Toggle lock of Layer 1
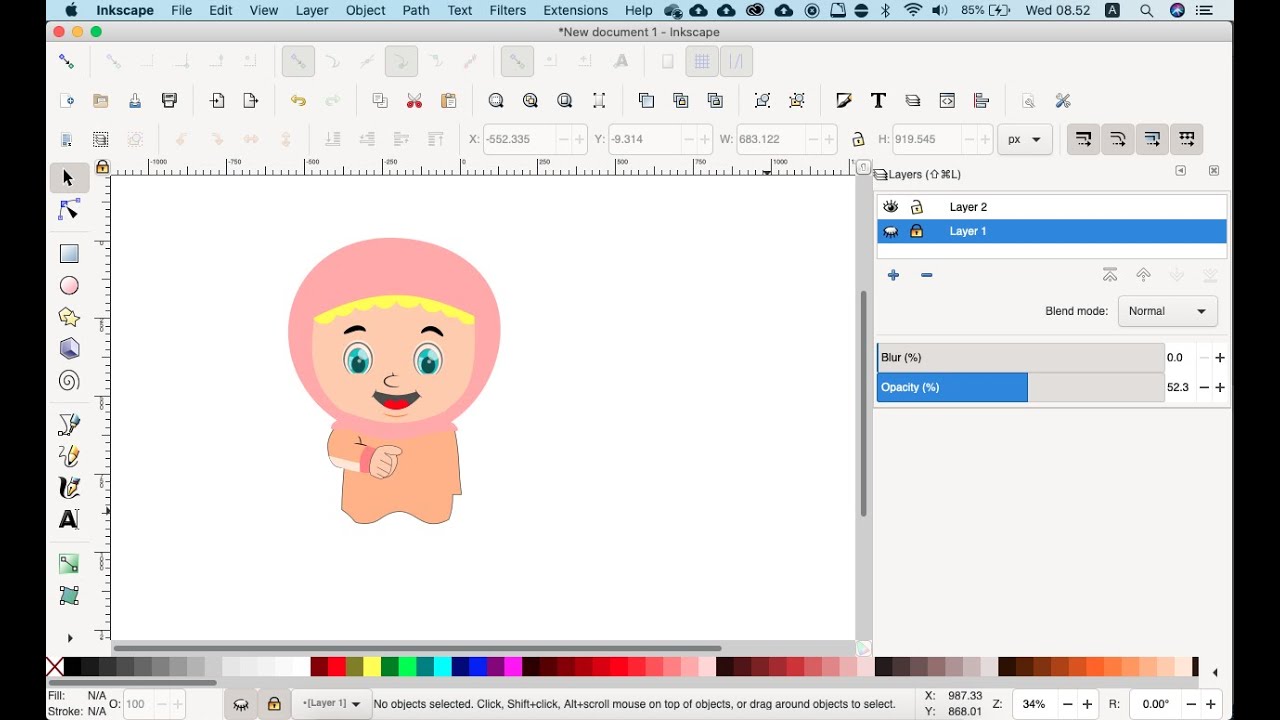The height and width of the screenshot is (720, 1280). tap(916, 231)
